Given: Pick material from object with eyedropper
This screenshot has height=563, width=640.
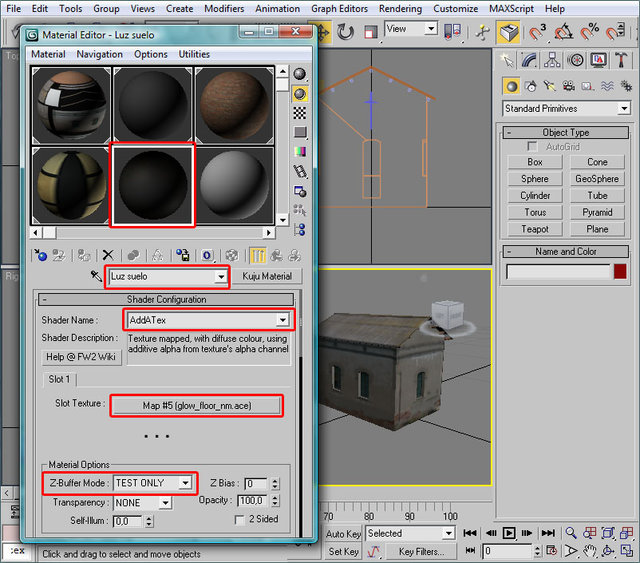Looking at the screenshot, I should (97, 275).
